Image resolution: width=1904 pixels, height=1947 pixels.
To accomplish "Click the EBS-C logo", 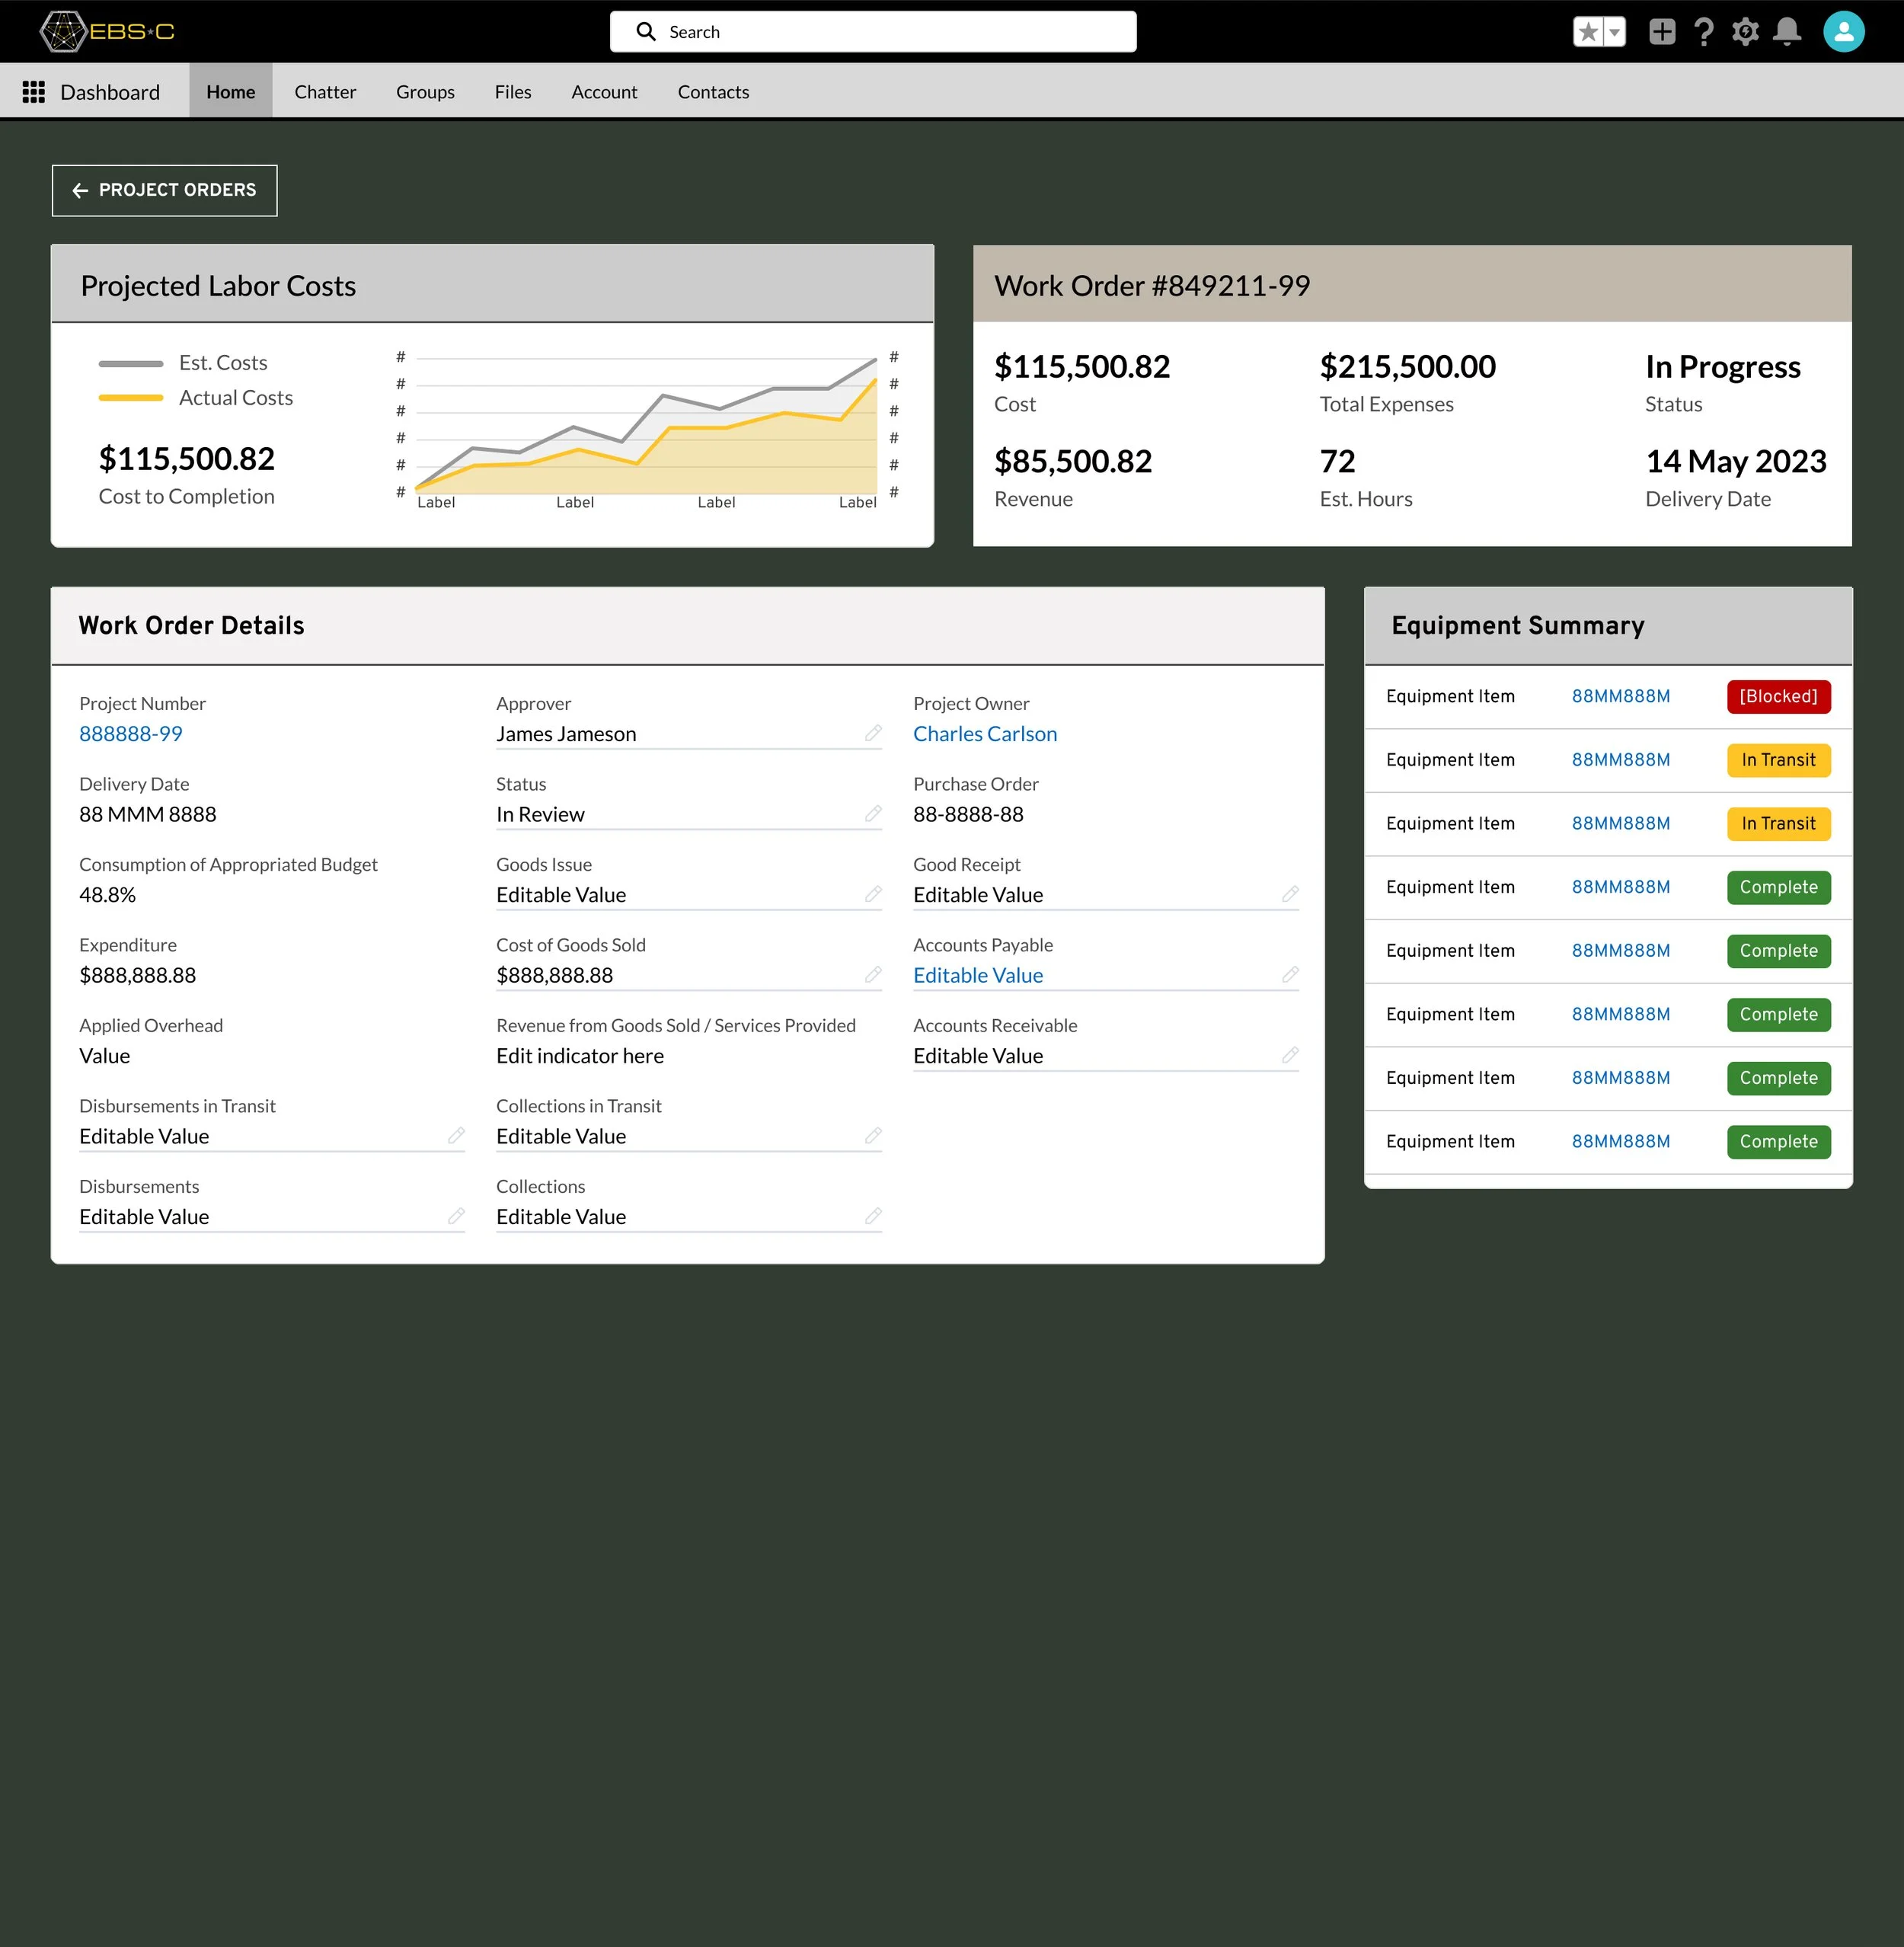I will (107, 31).
